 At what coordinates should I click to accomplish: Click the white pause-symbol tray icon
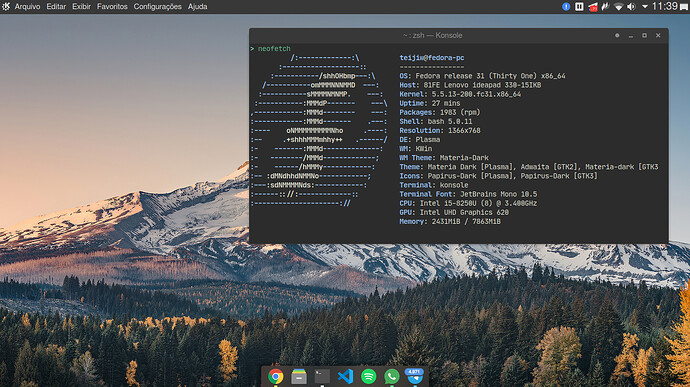pyautogui.click(x=579, y=7)
